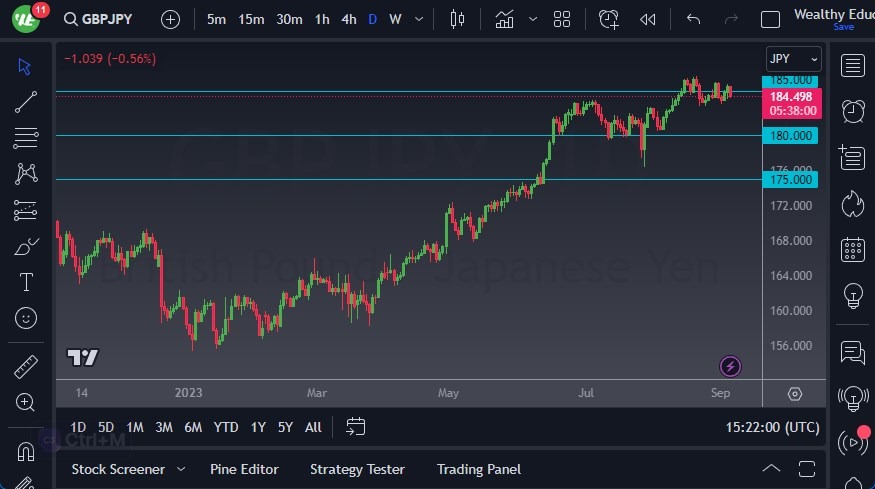The image size is (875, 489).
Task: Open the emoji icons tool
Action: point(26,318)
